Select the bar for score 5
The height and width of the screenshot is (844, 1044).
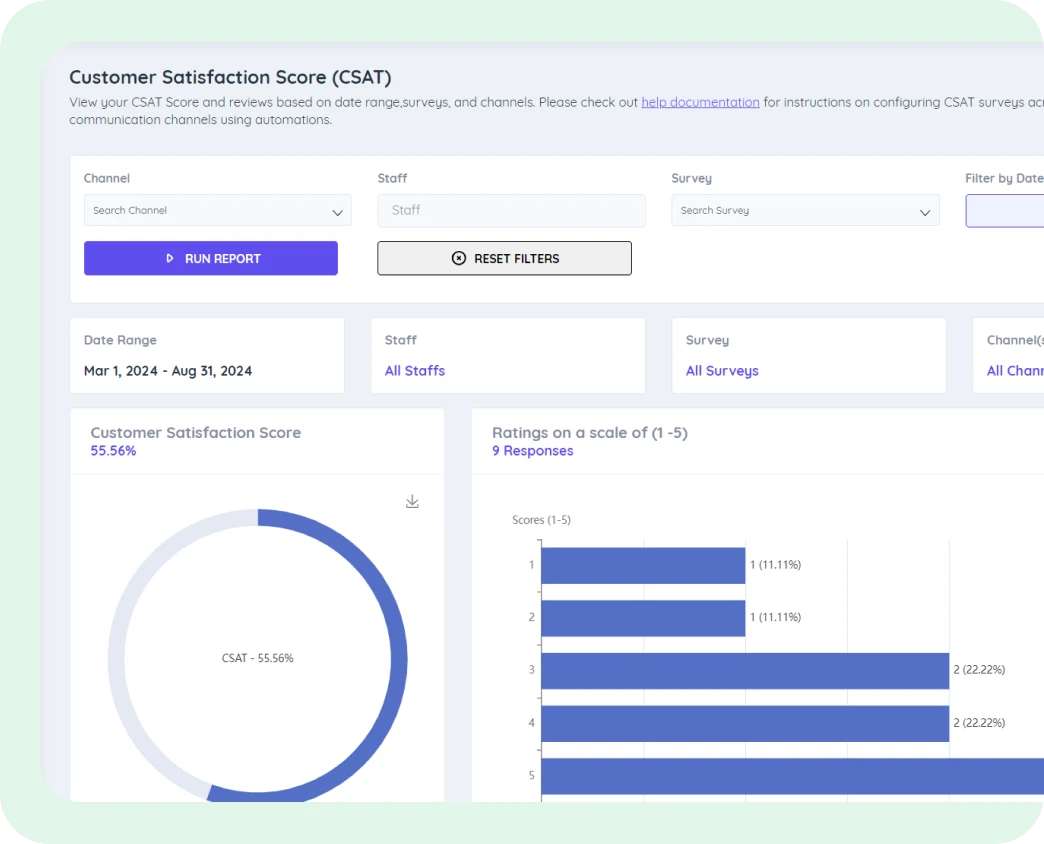coord(792,776)
